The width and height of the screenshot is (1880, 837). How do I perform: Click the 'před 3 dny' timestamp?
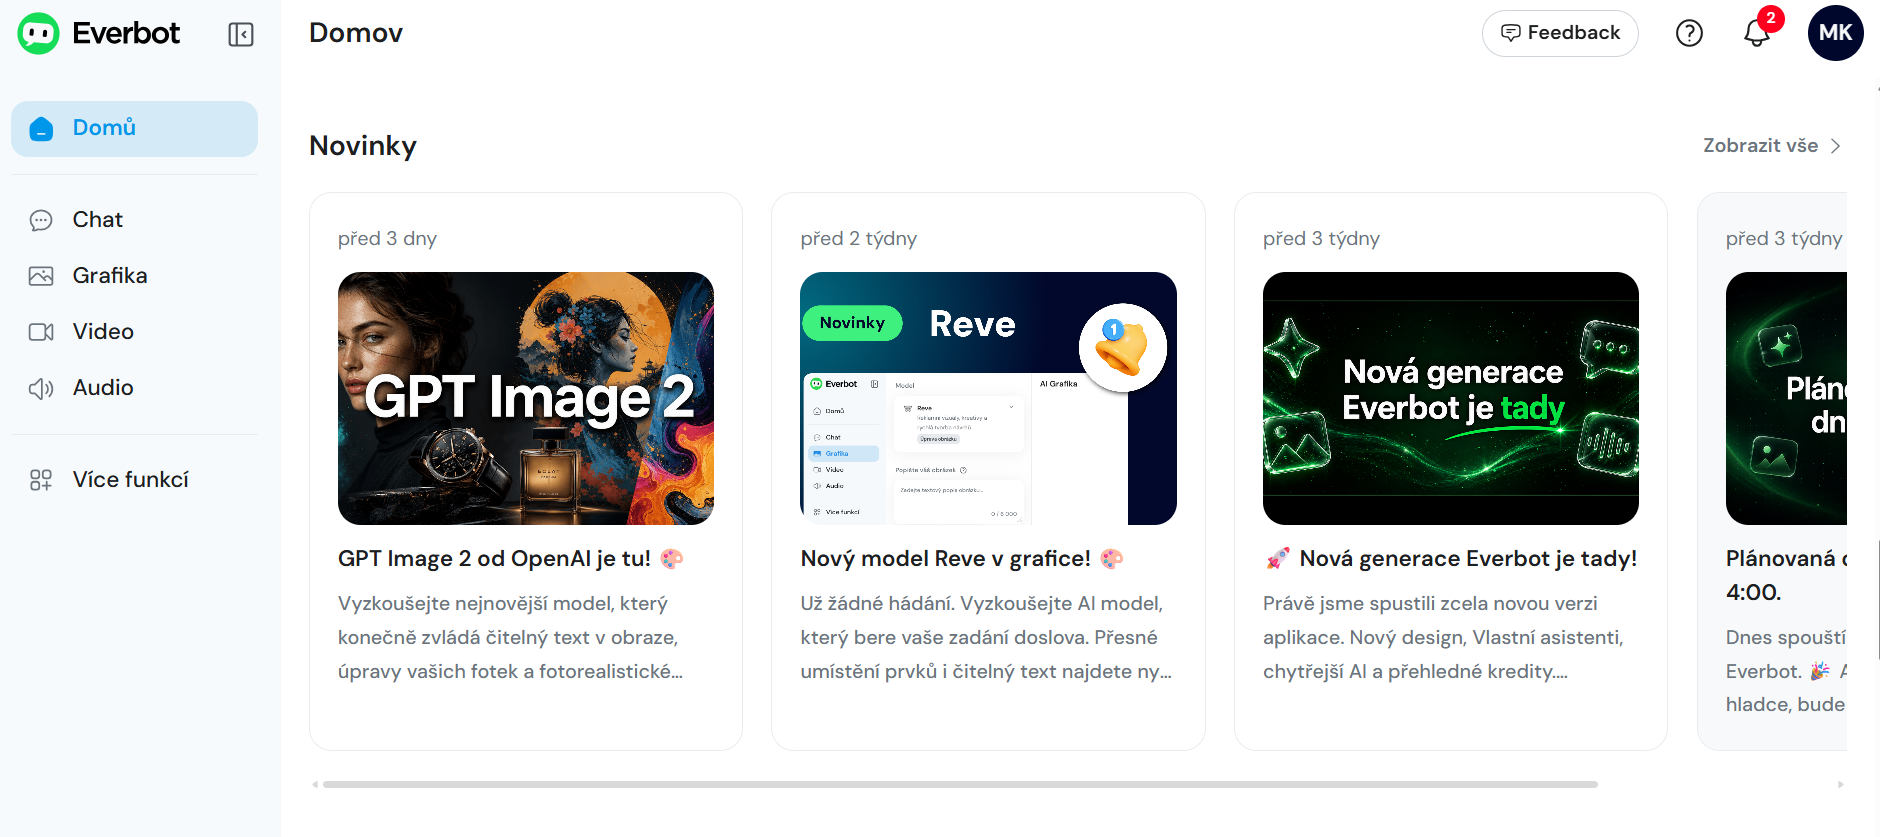[x=387, y=239]
